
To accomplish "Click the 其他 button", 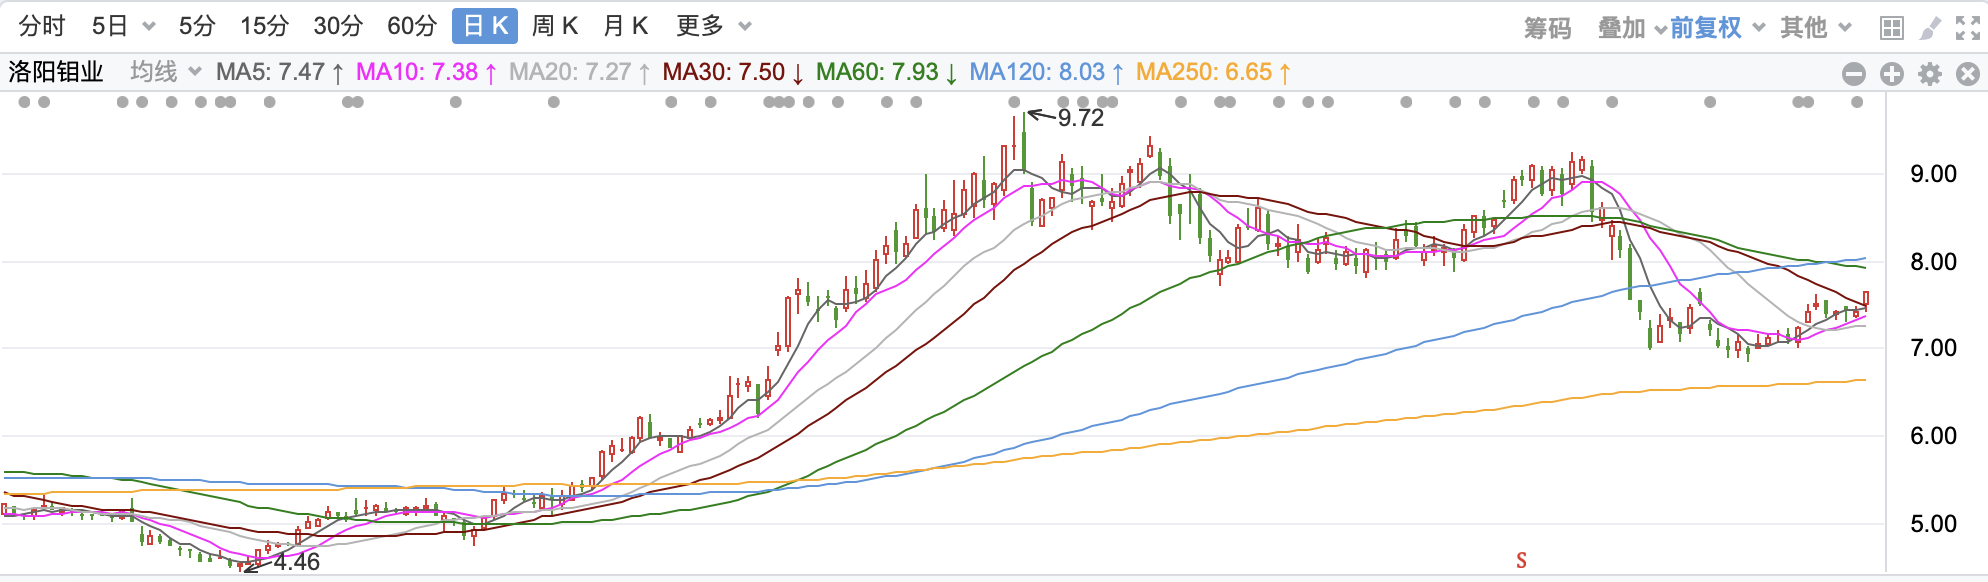I will click(1804, 28).
